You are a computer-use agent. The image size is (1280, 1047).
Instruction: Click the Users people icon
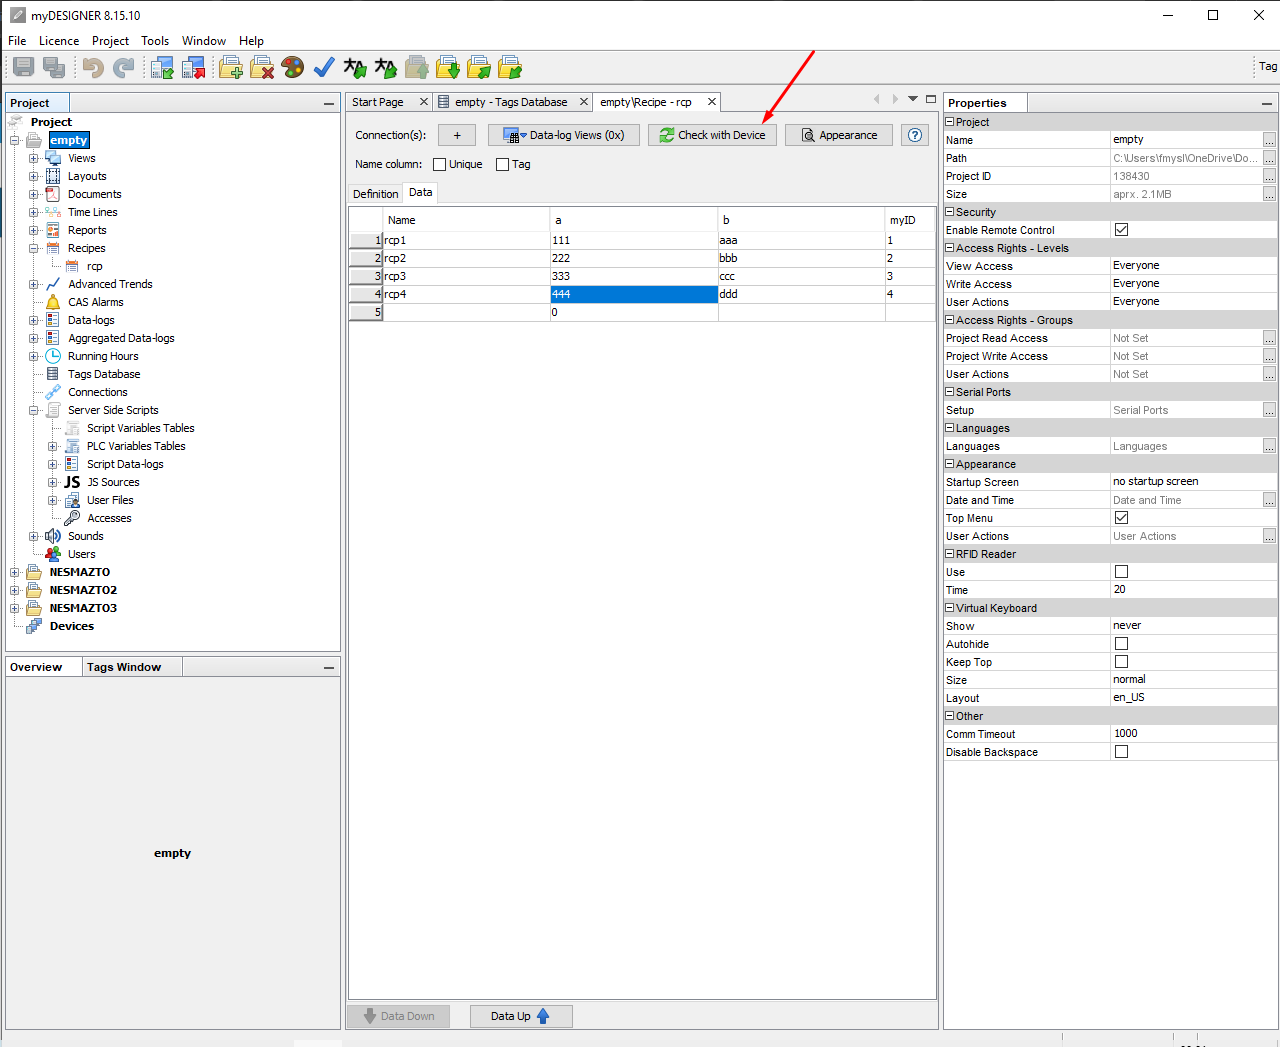coord(53,554)
